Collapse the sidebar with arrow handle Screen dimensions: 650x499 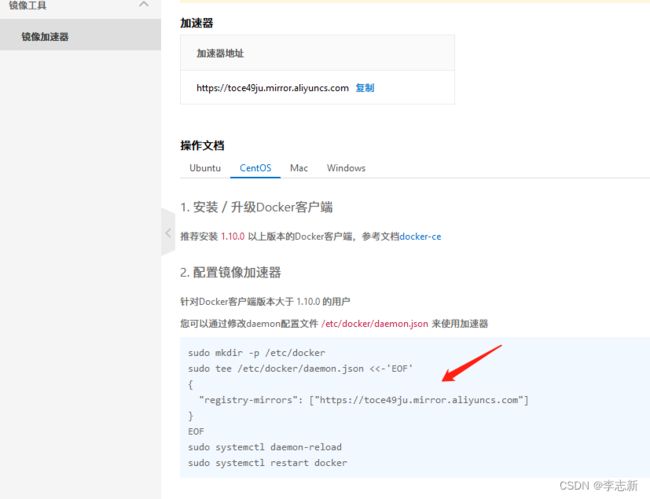(168, 233)
